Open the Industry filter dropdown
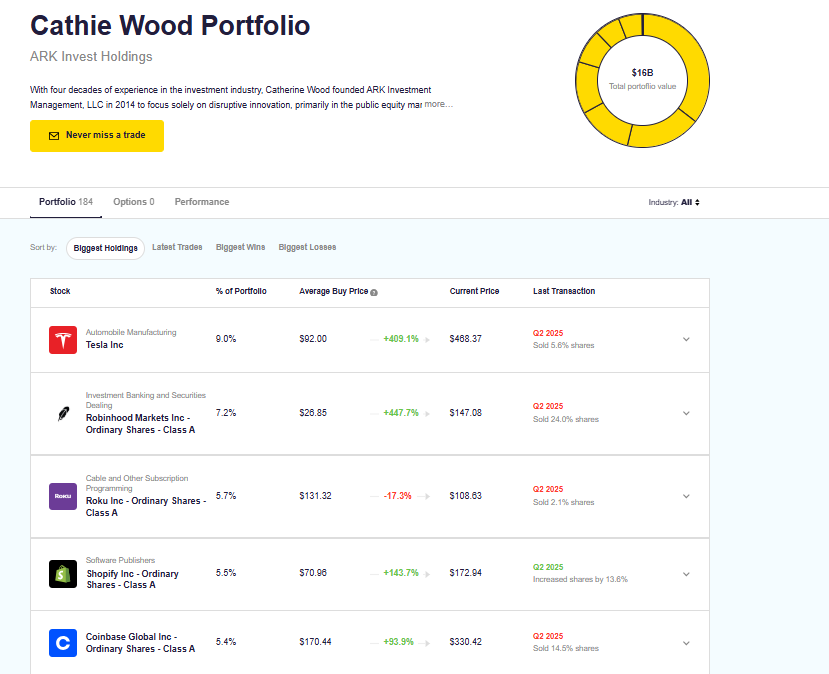This screenshot has width=829, height=674. click(x=673, y=202)
